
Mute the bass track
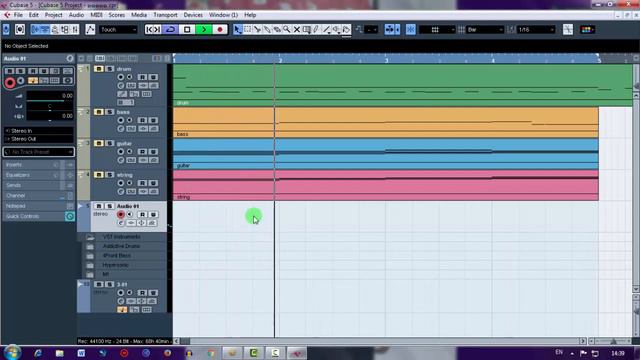99,112
